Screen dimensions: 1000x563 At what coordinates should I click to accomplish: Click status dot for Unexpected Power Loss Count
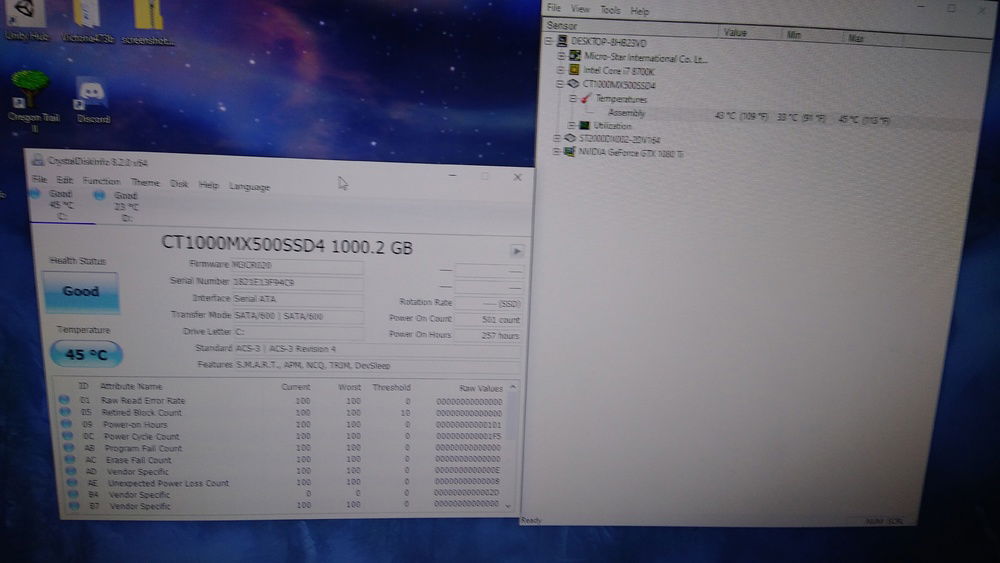[72, 483]
